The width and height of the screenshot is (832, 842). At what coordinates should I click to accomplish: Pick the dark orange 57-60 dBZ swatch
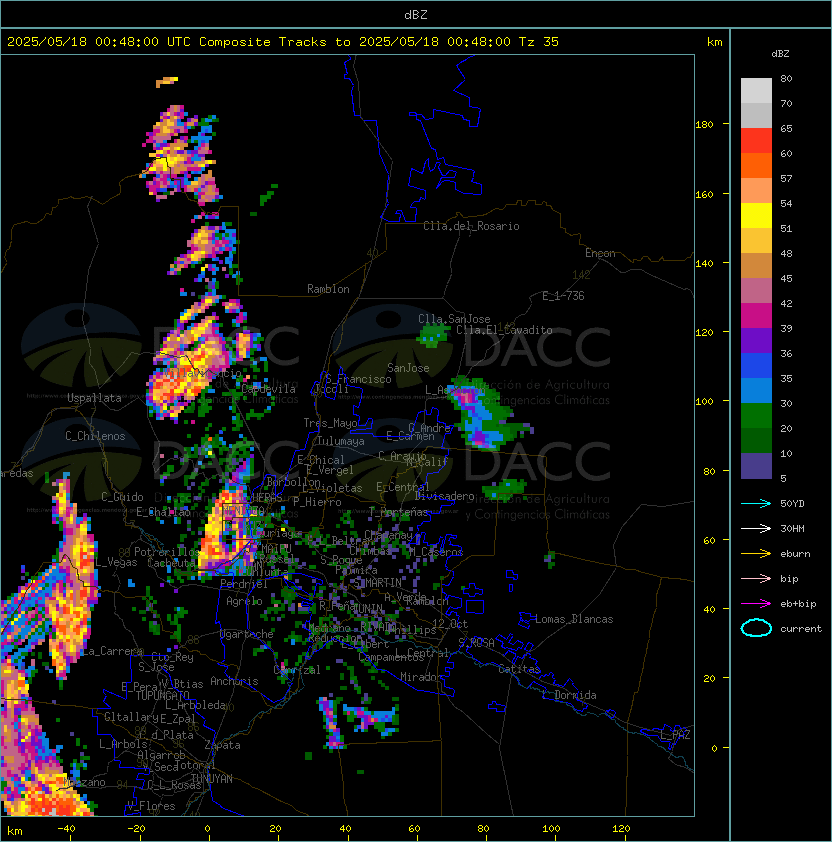tap(756, 165)
